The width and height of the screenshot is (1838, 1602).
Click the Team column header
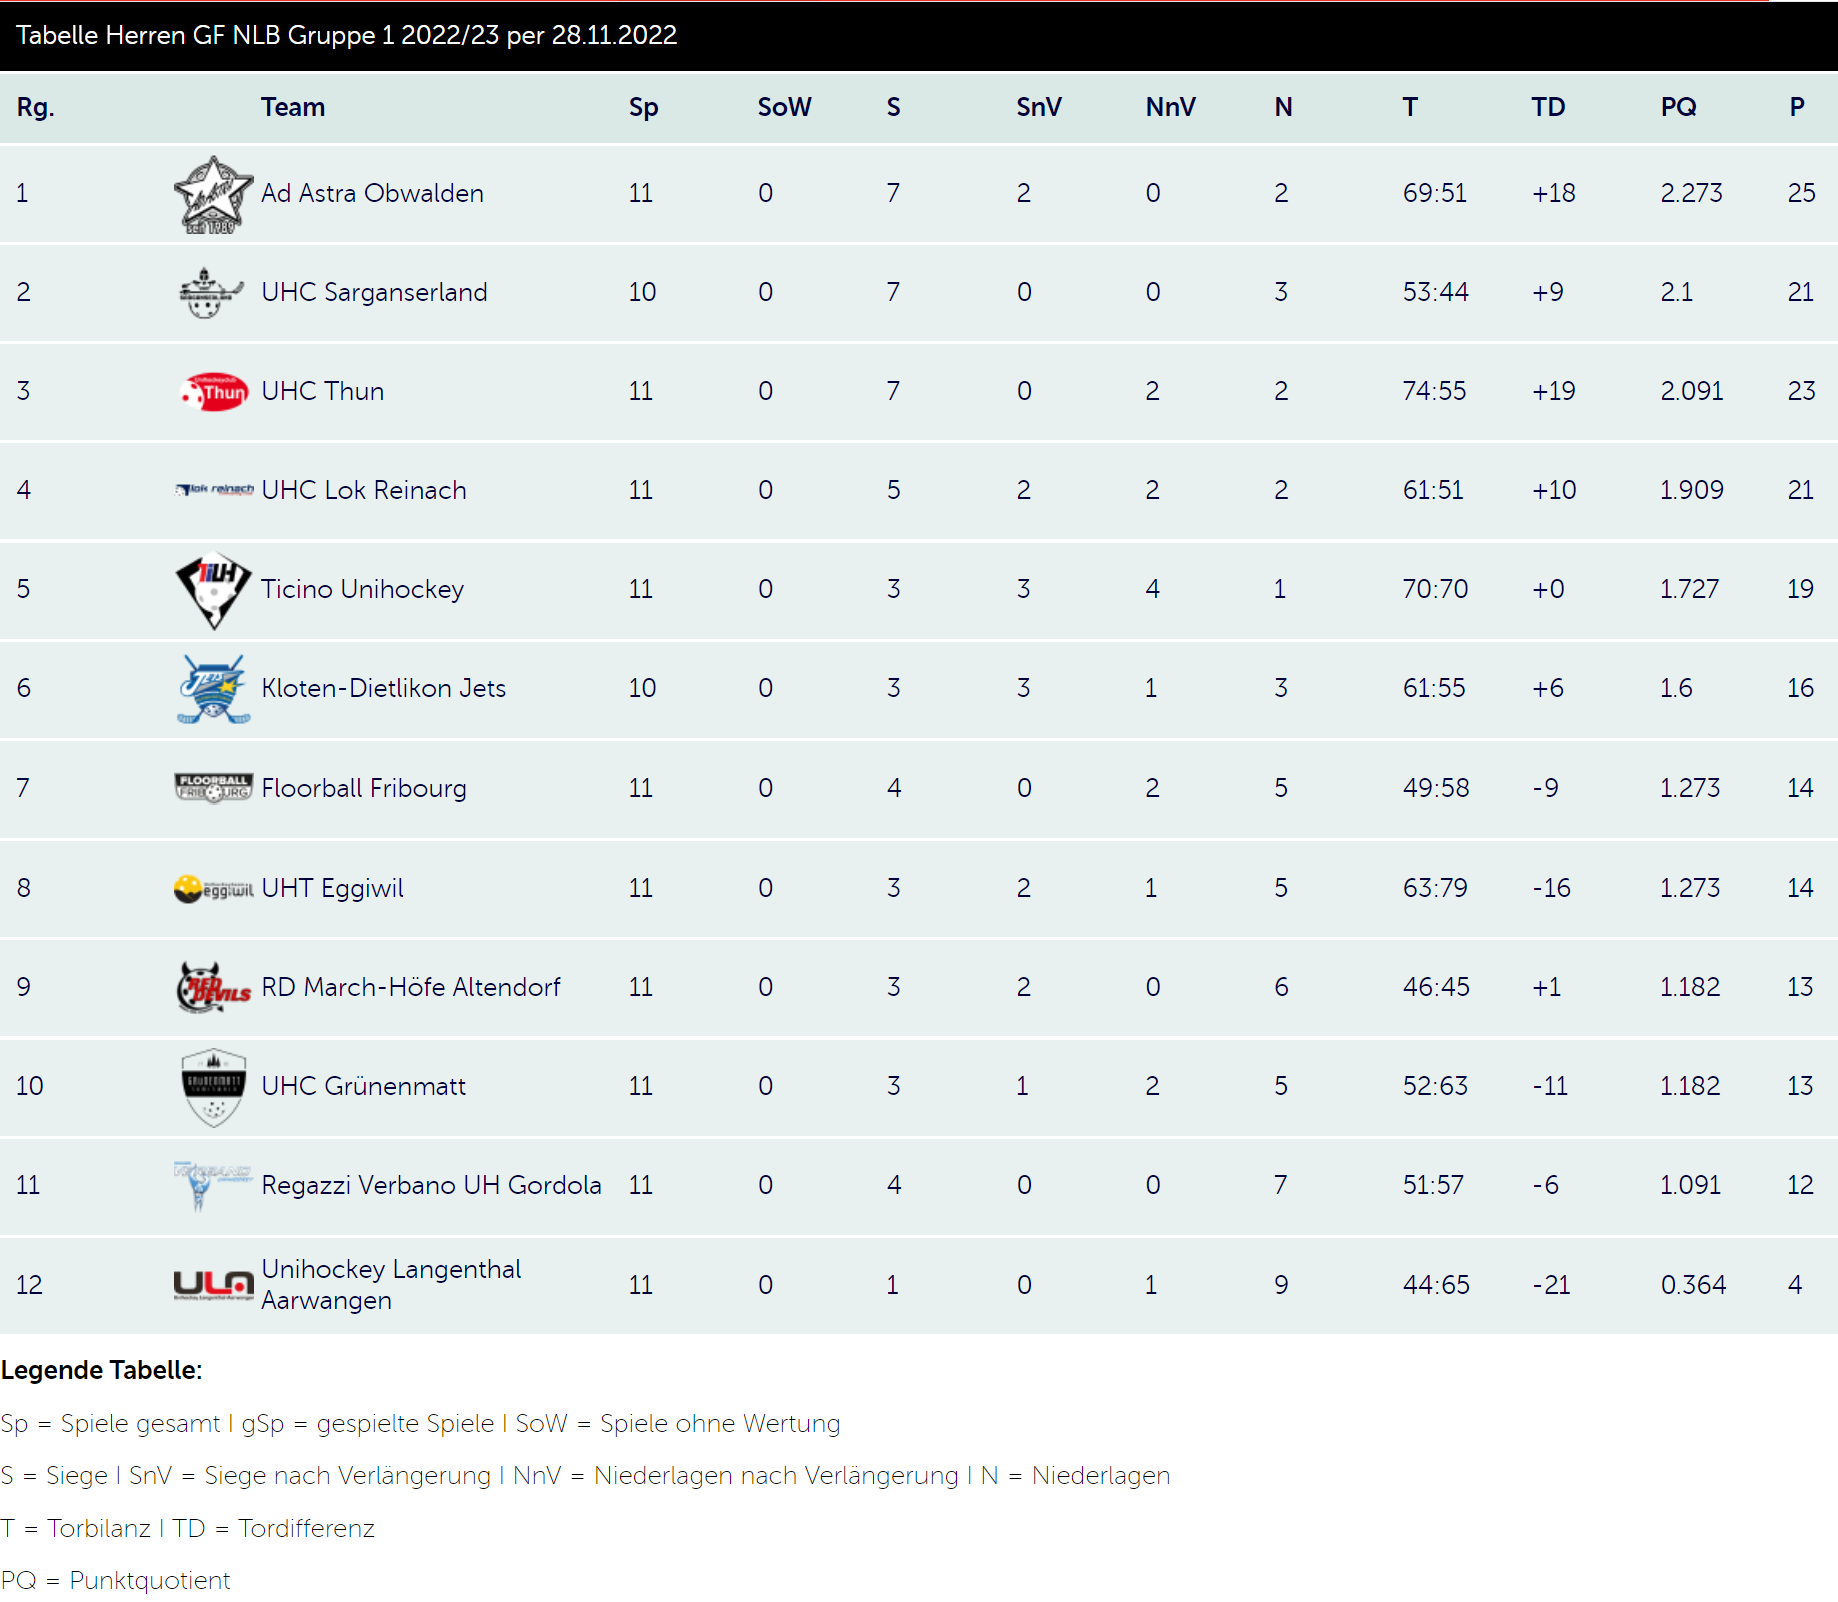(x=293, y=107)
